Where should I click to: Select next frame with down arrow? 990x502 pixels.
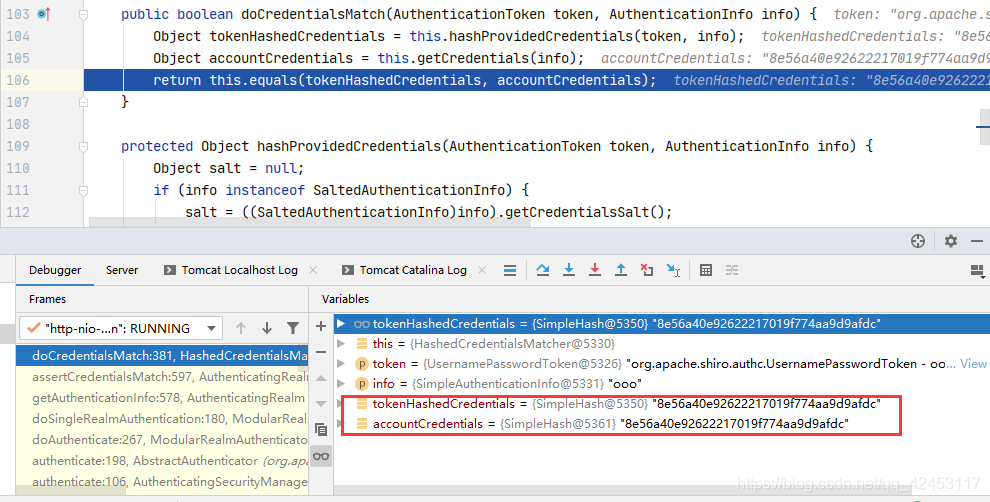point(267,328)
